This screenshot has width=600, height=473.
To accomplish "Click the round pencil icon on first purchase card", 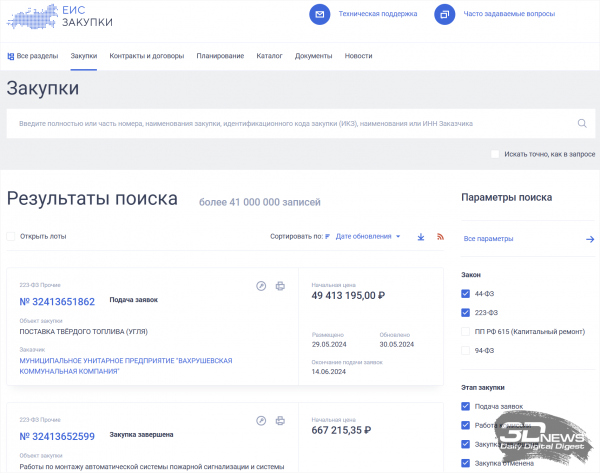I will pyautogui.click(x=261, y=286).
